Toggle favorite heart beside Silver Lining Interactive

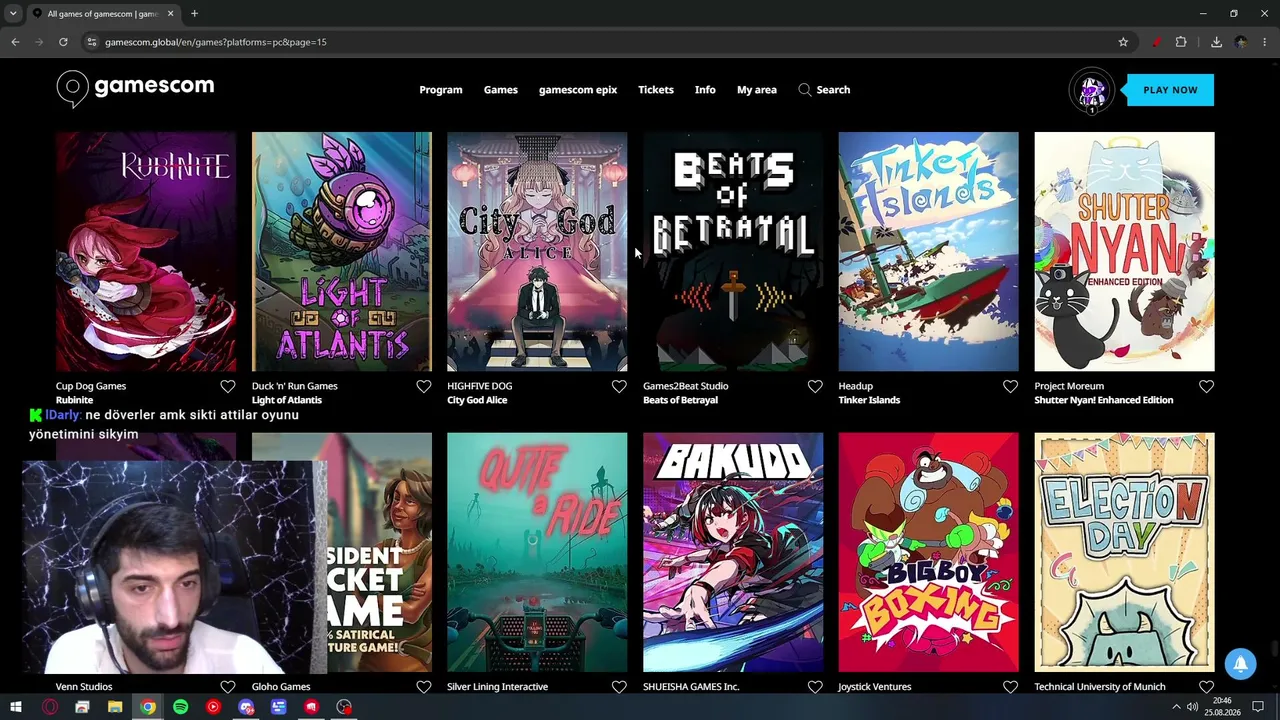click(619, 687)
